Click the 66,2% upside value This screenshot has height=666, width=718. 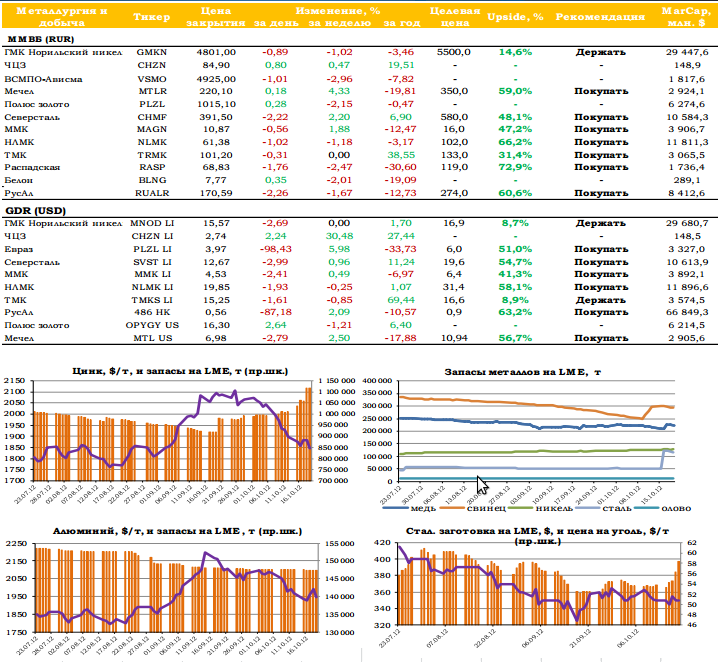(516, 142)
